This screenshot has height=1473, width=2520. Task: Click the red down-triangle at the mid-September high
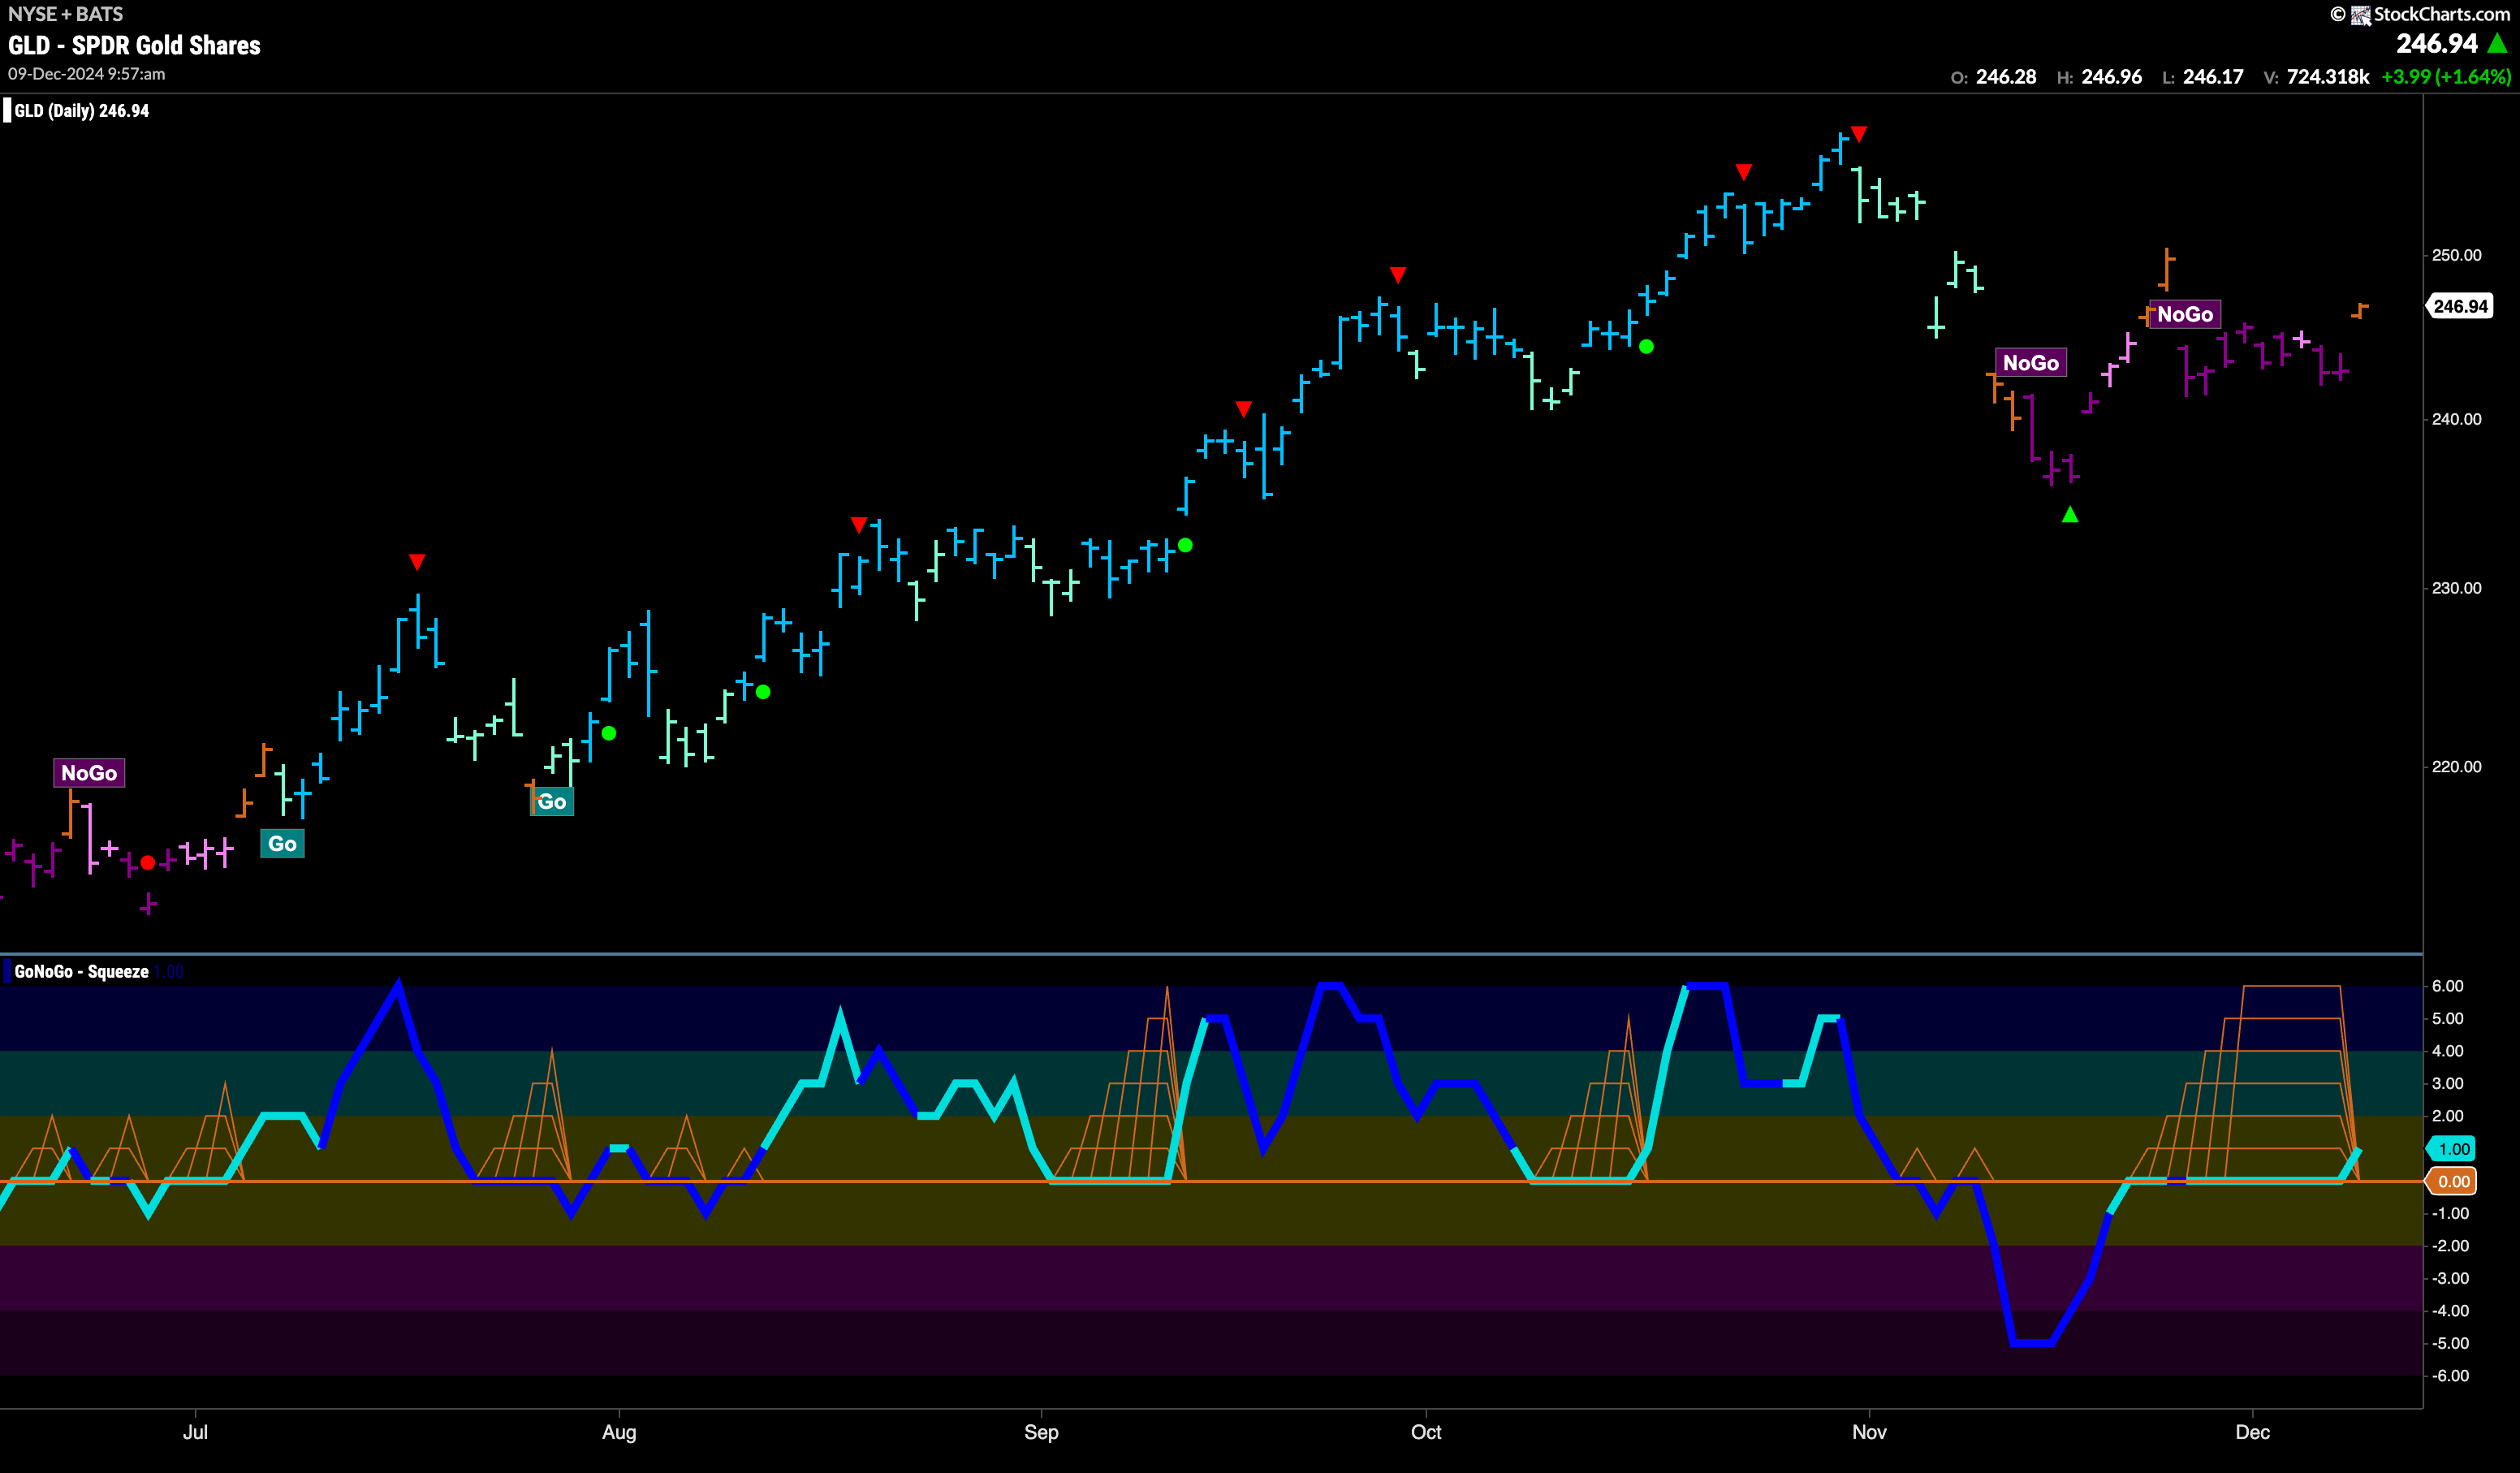click(1243, 409)
